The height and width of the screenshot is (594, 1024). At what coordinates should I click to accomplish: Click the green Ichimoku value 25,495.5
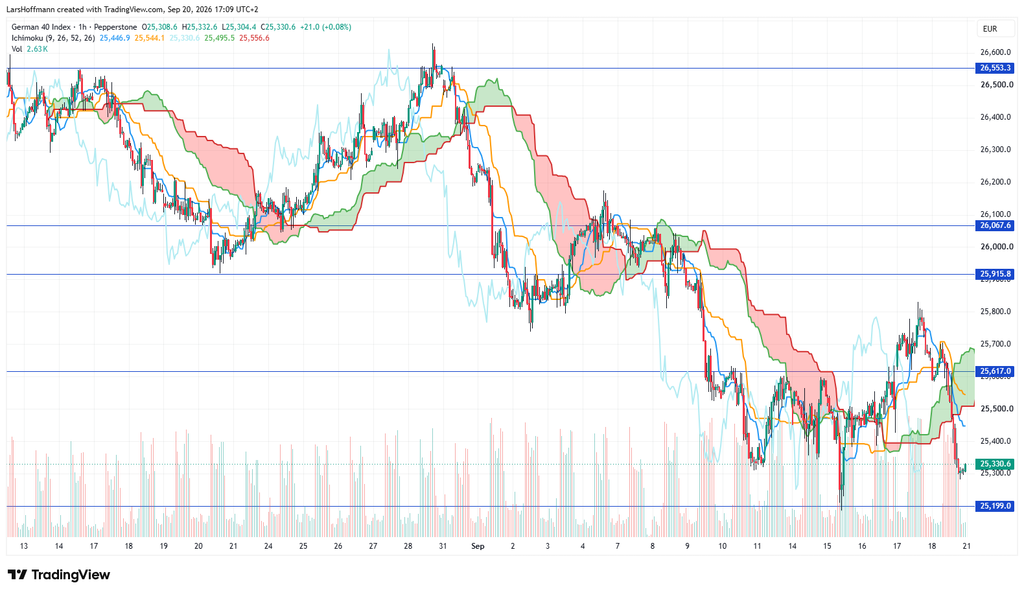coord(219,38)
